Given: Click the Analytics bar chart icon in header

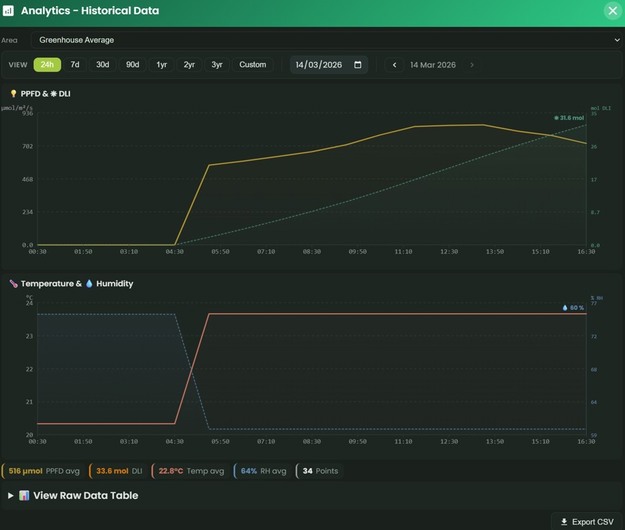Looking at the screenshot, I should tap(9, 11).
